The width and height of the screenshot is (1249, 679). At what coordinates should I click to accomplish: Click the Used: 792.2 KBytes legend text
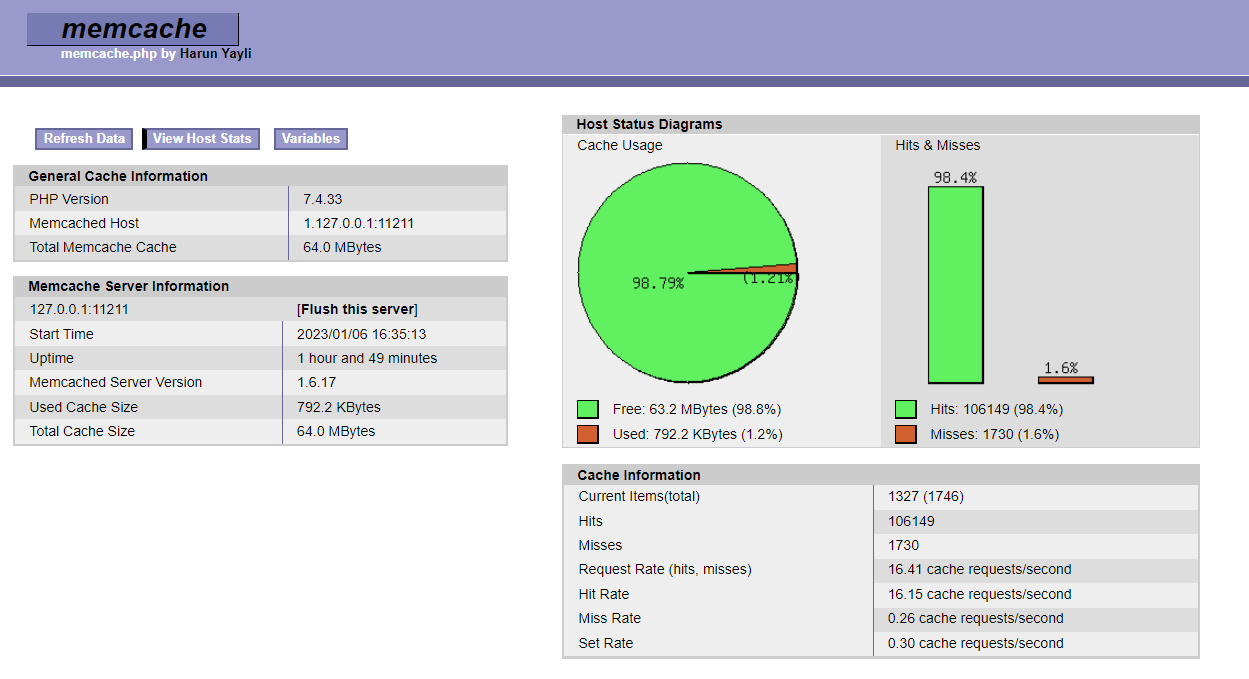click(x=698, y=434)
